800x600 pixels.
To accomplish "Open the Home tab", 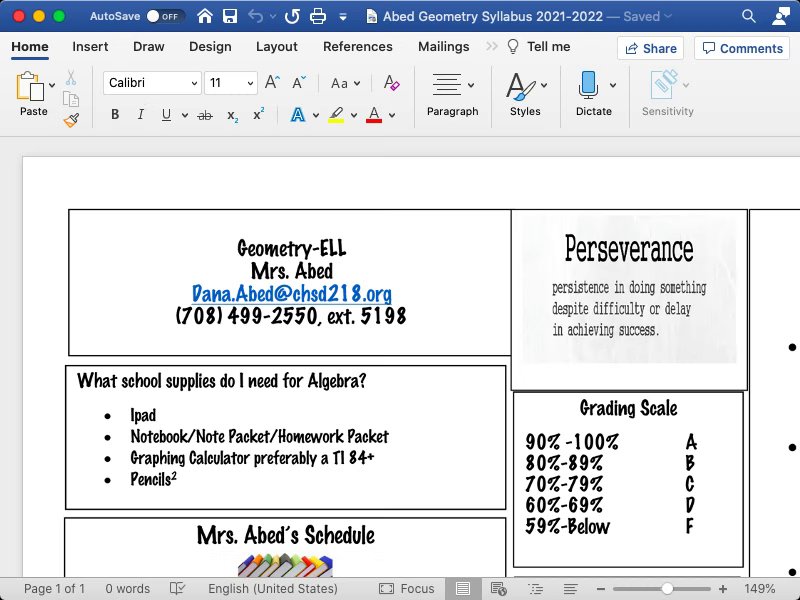I will pyautogui.click(x=30, y=46).
